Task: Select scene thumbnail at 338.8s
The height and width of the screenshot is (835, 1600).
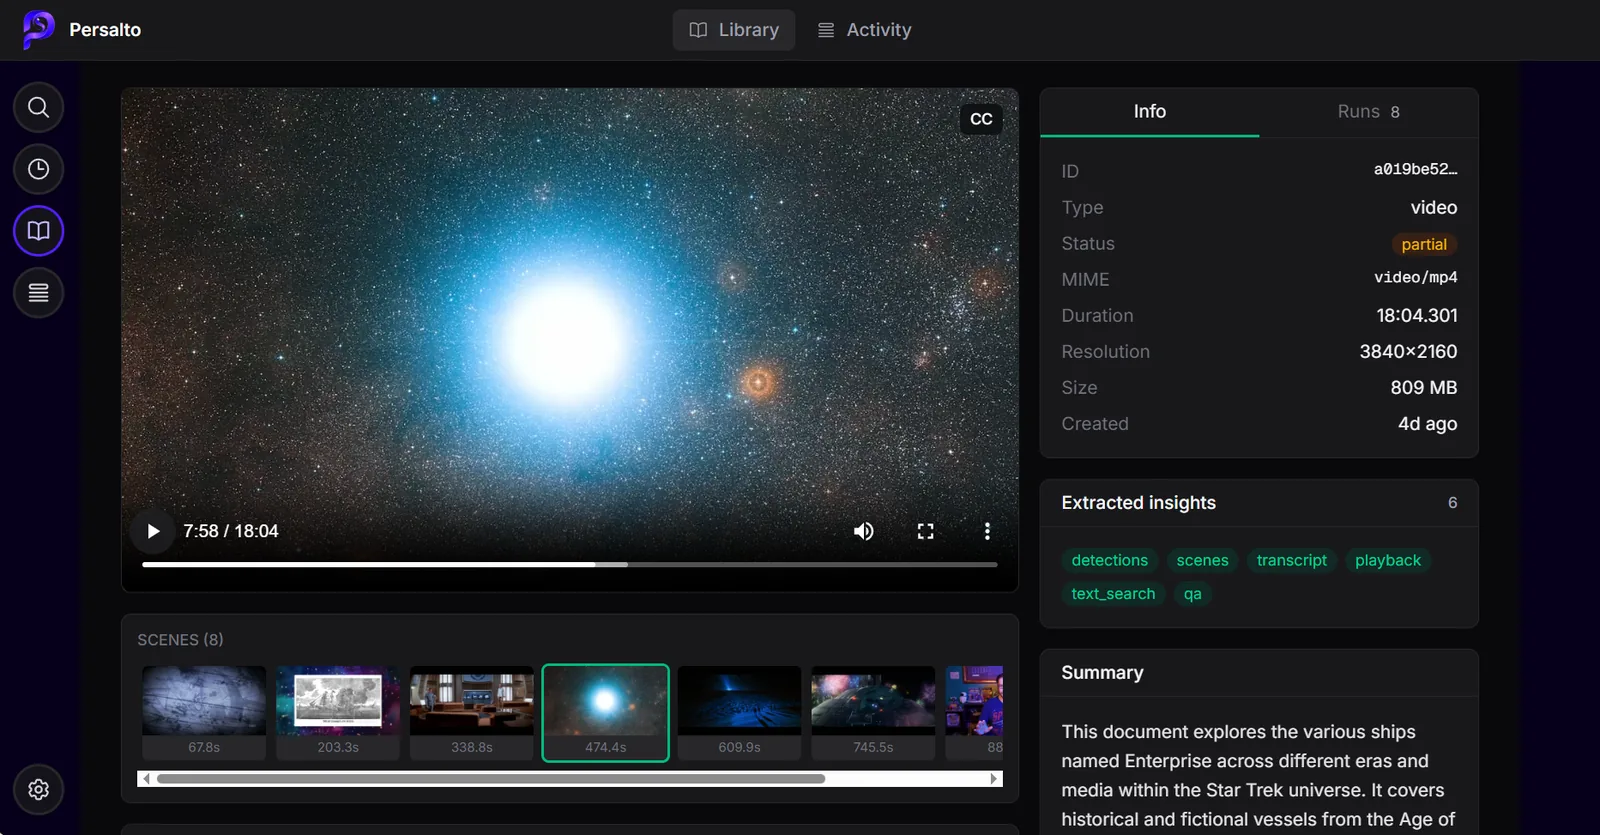Action: click(472, 713)
